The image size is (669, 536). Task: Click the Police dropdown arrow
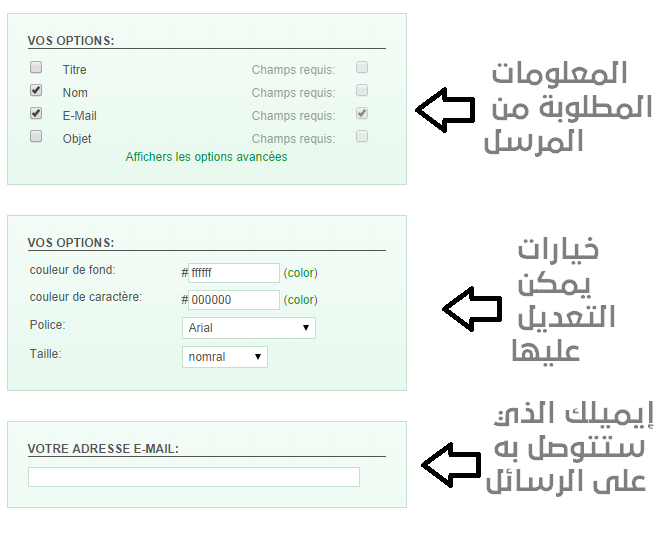(305, 328)
